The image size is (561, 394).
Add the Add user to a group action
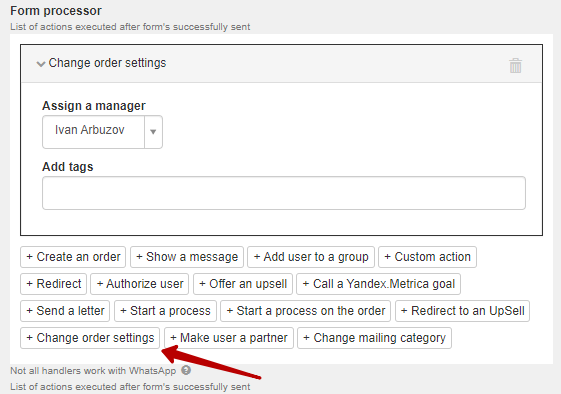coord(311,257)
